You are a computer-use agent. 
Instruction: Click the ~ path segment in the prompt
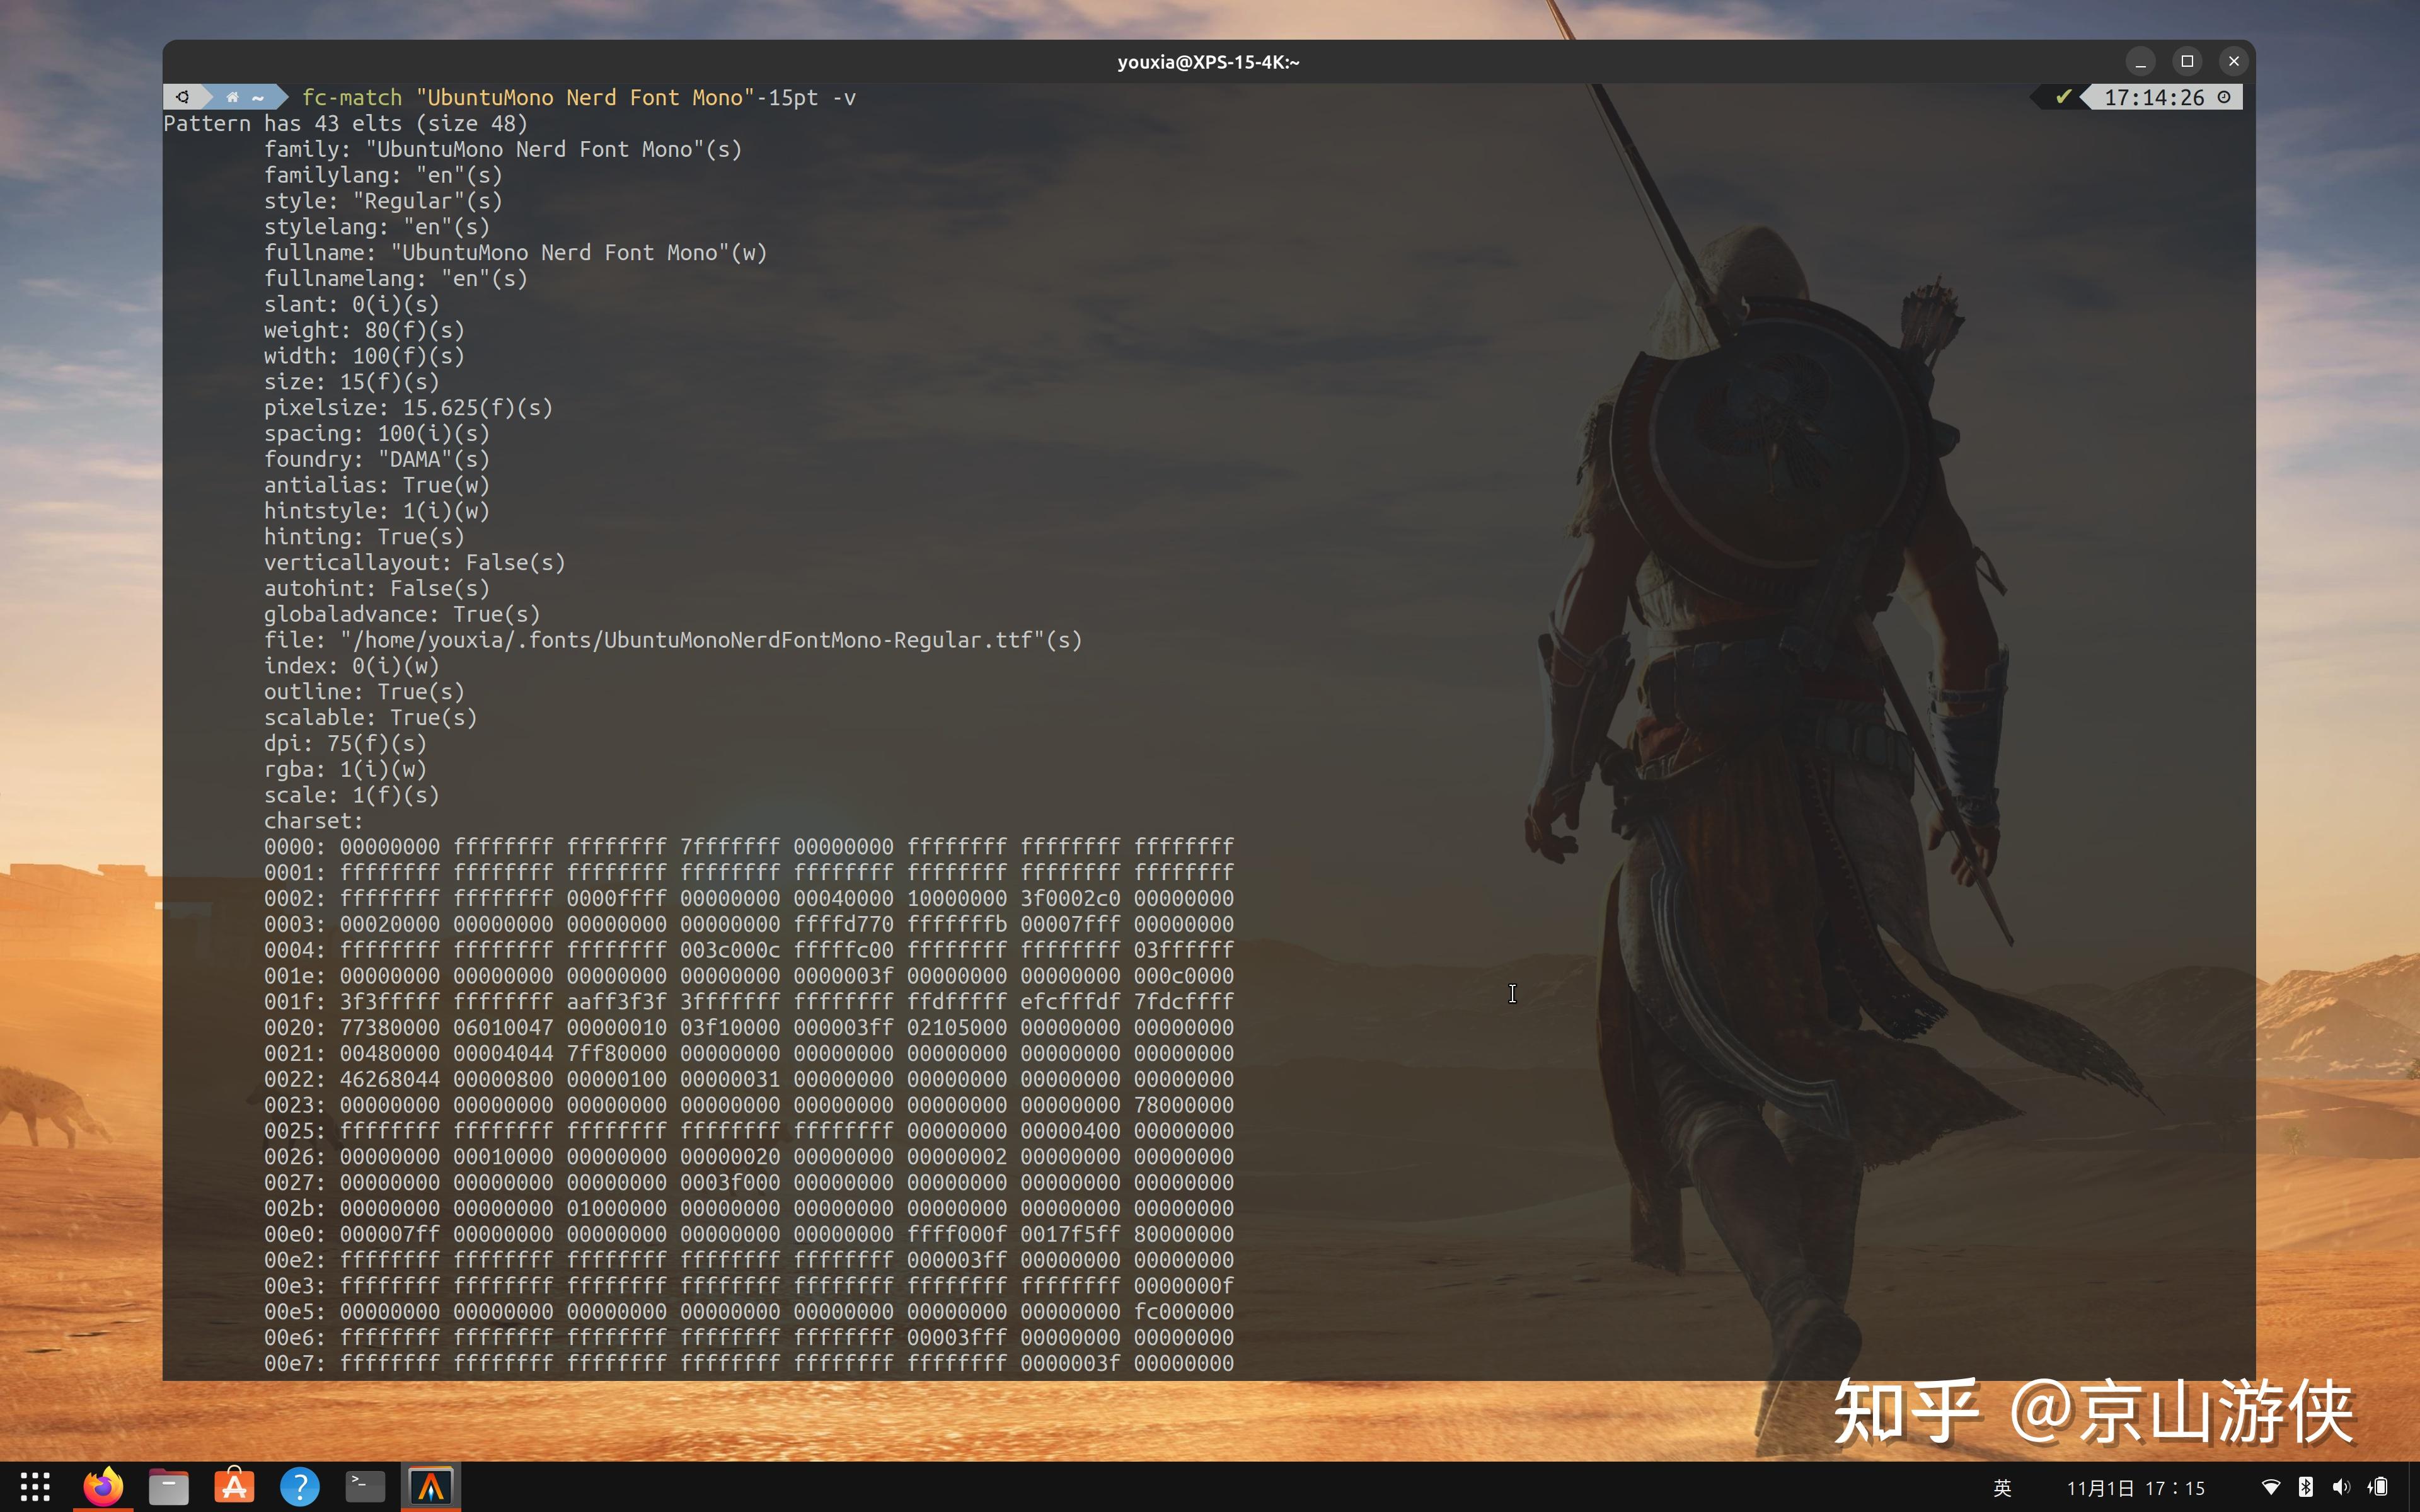point(258,97)
